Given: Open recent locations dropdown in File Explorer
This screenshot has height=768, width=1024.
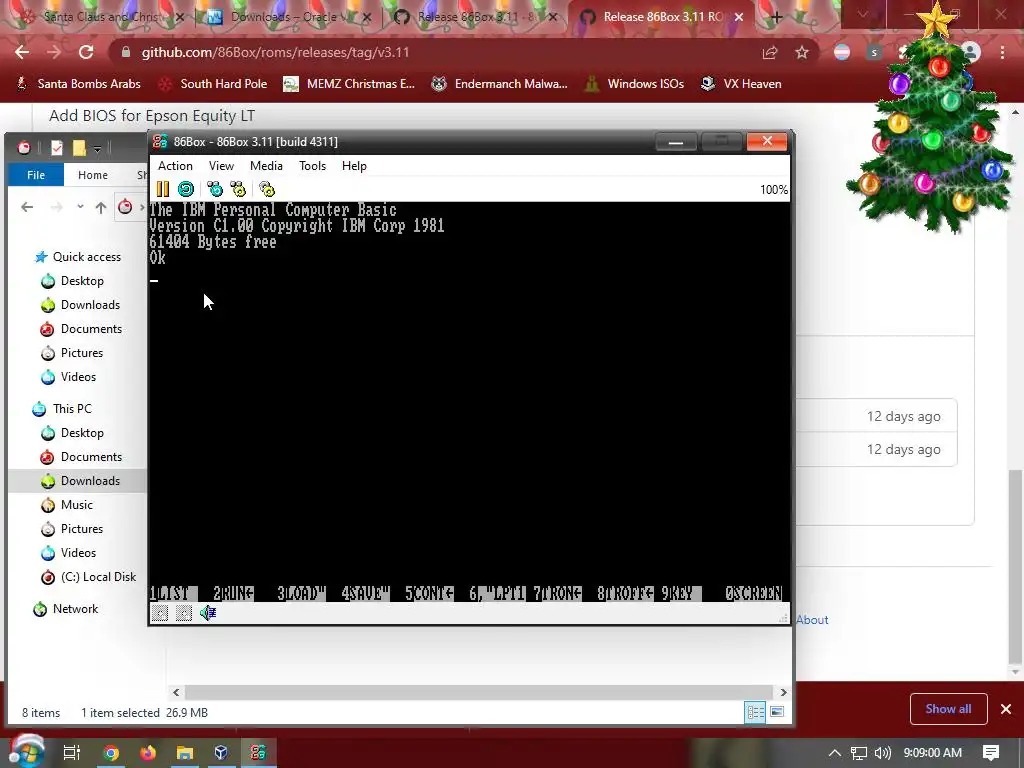Looking at the screenshot, I should point(80,207).
